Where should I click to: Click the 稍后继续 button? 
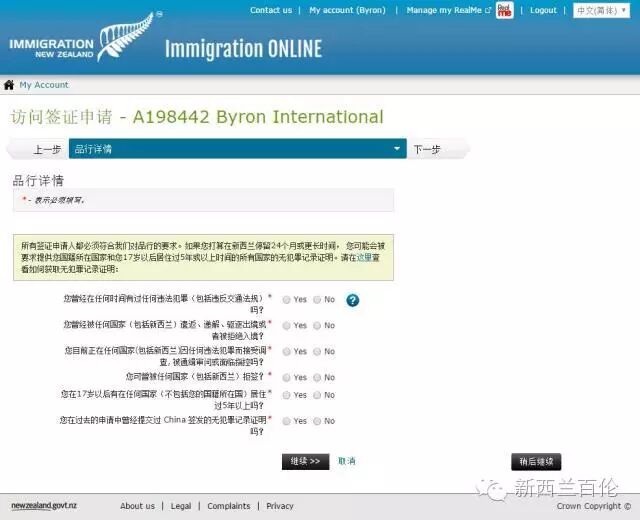click(536, 462)
